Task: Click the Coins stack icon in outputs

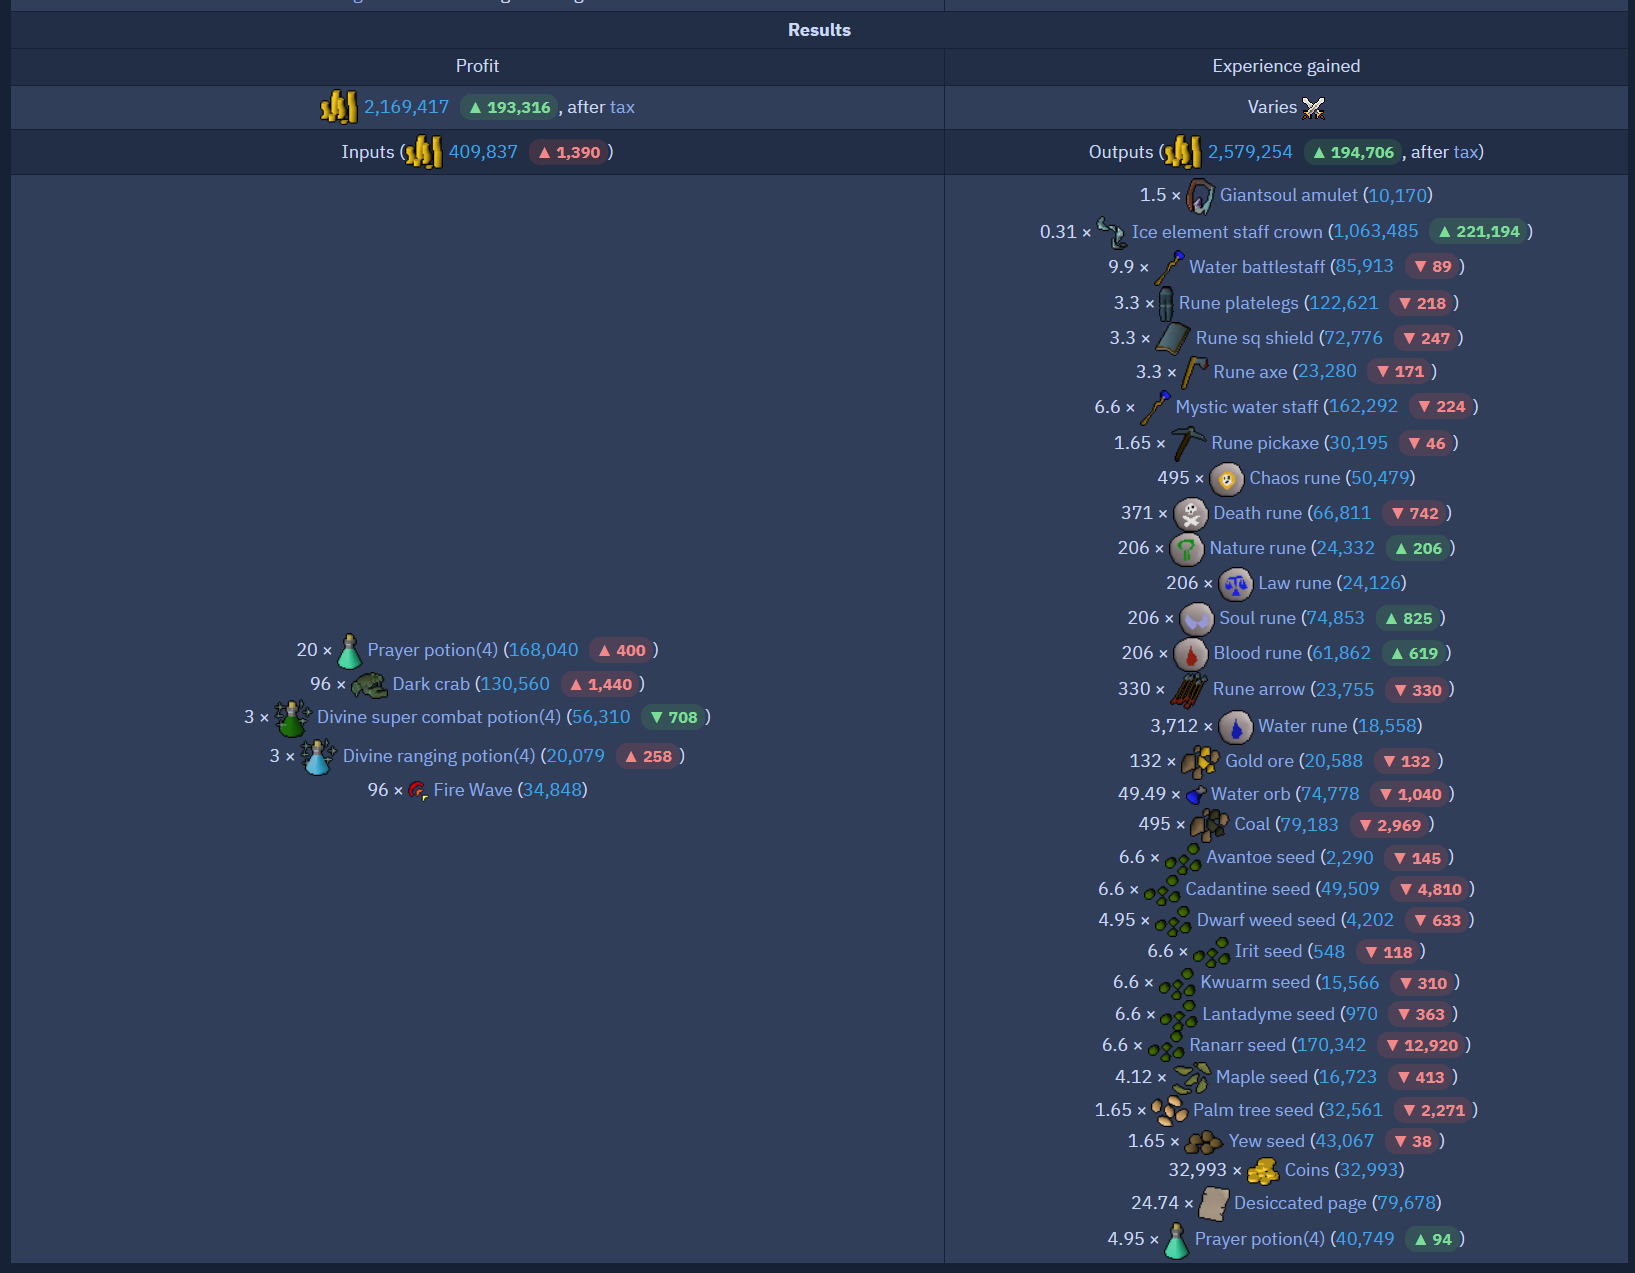Action: 1263,1171
